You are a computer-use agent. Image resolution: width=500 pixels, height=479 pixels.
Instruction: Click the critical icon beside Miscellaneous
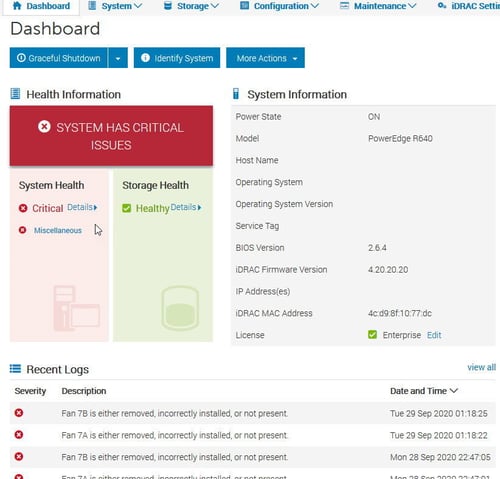[x=22, y=230]
